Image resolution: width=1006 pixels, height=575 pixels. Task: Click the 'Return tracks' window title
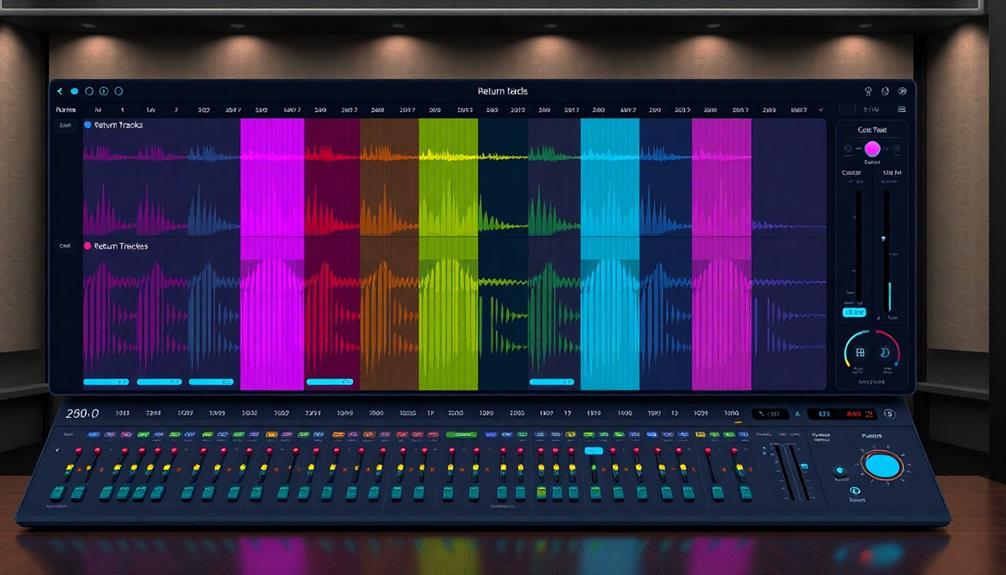click(x=502, y=91)
